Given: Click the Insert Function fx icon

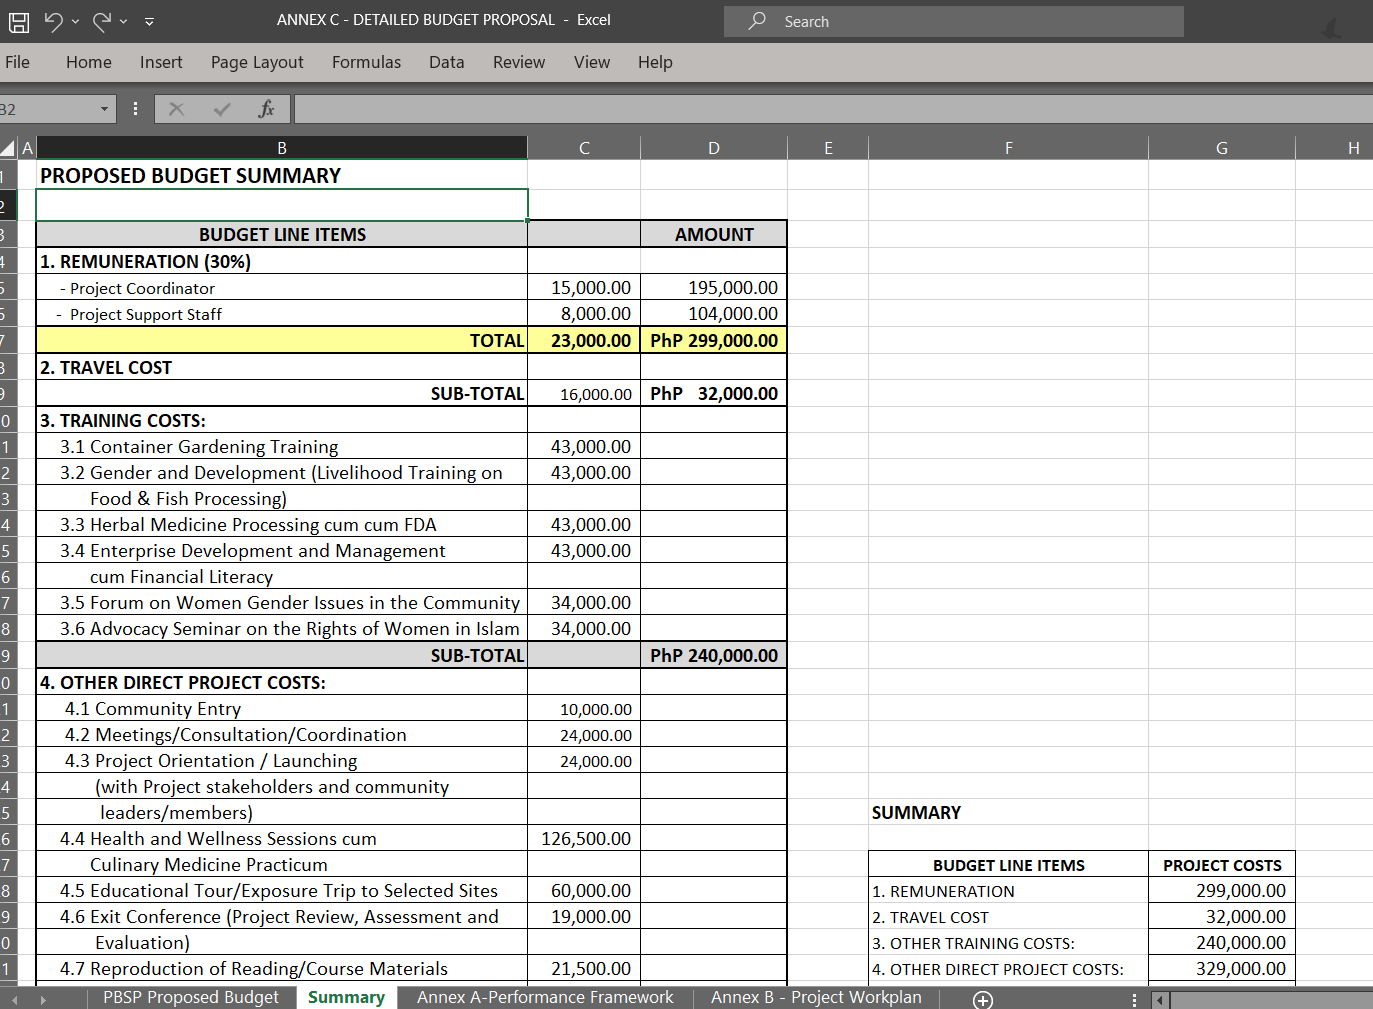Looking at the screenshot, I should [x=266, y=109].
